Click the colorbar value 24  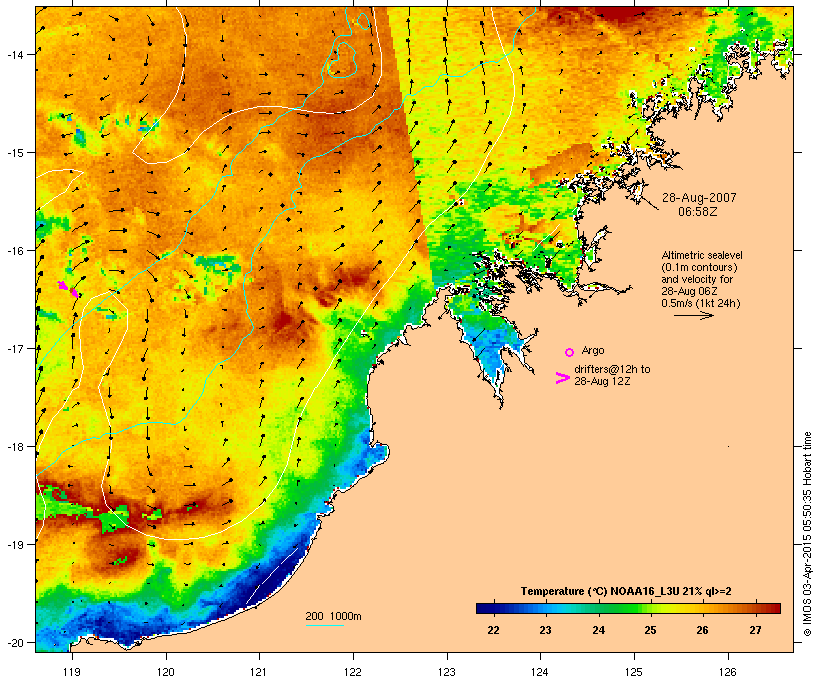point(598,630)
